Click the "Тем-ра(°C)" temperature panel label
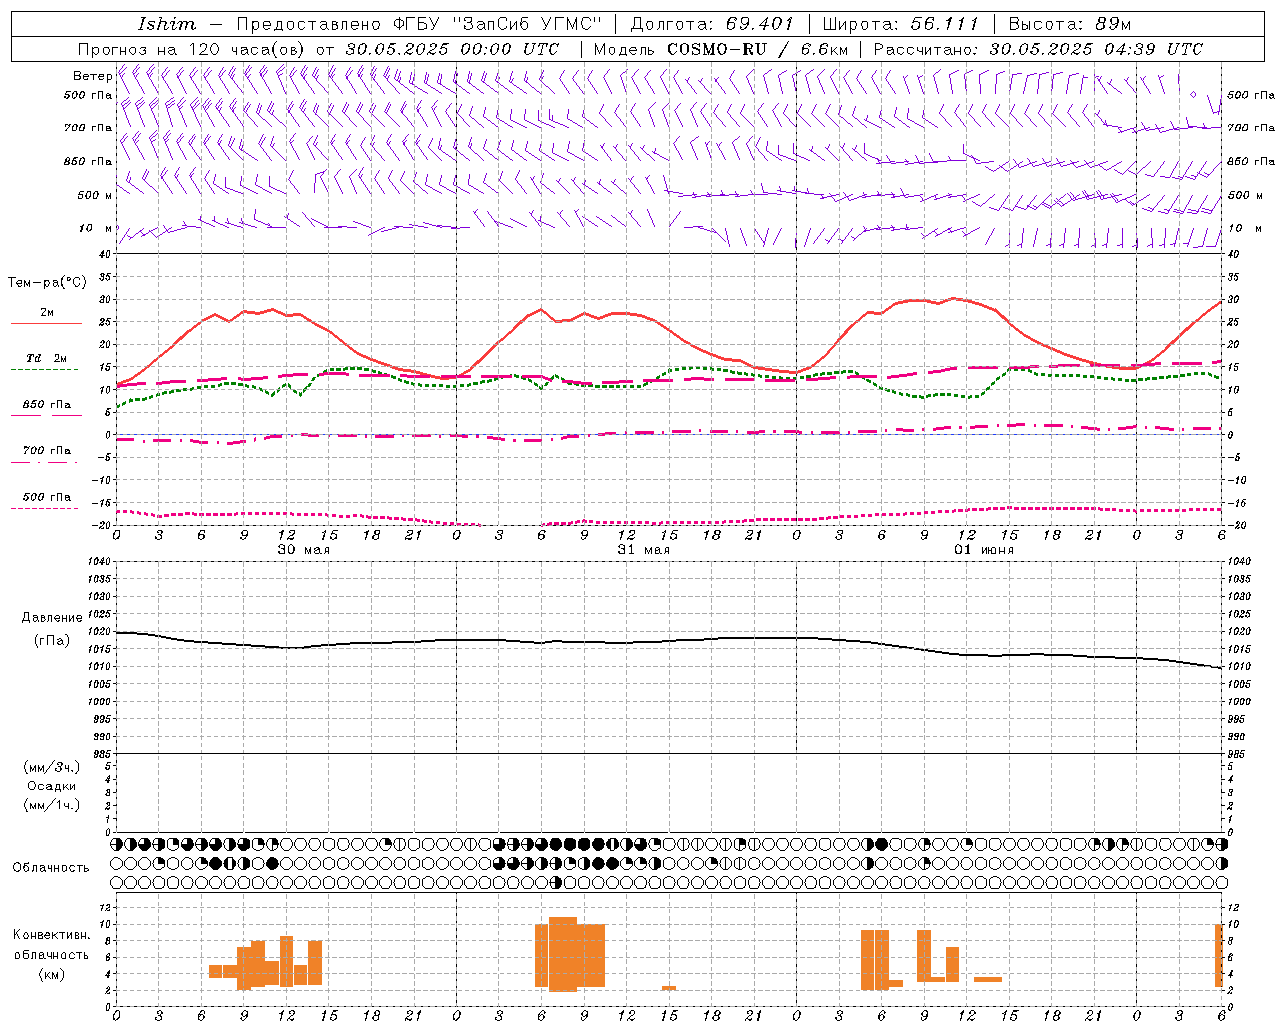 point(47,283)
